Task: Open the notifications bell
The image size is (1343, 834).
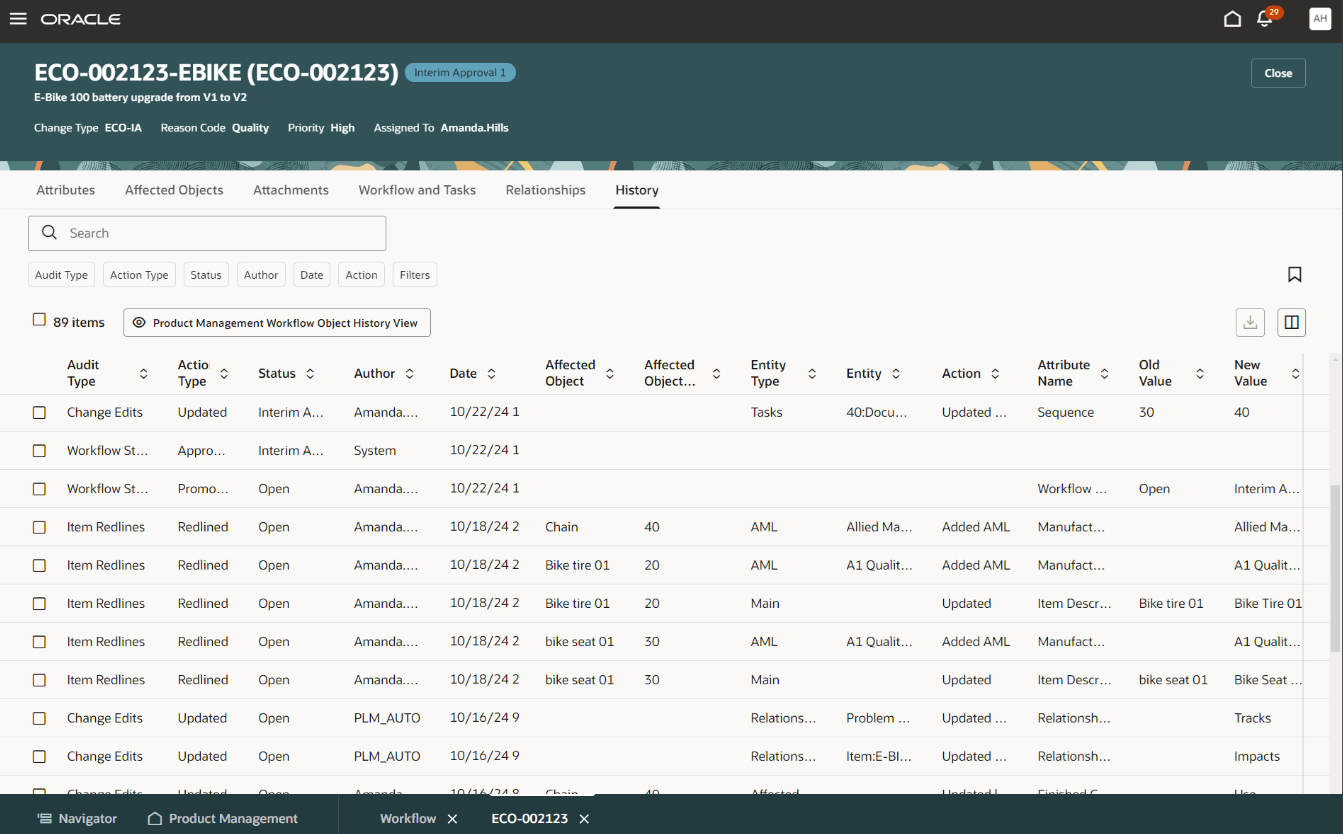Action: (1265, 19)
